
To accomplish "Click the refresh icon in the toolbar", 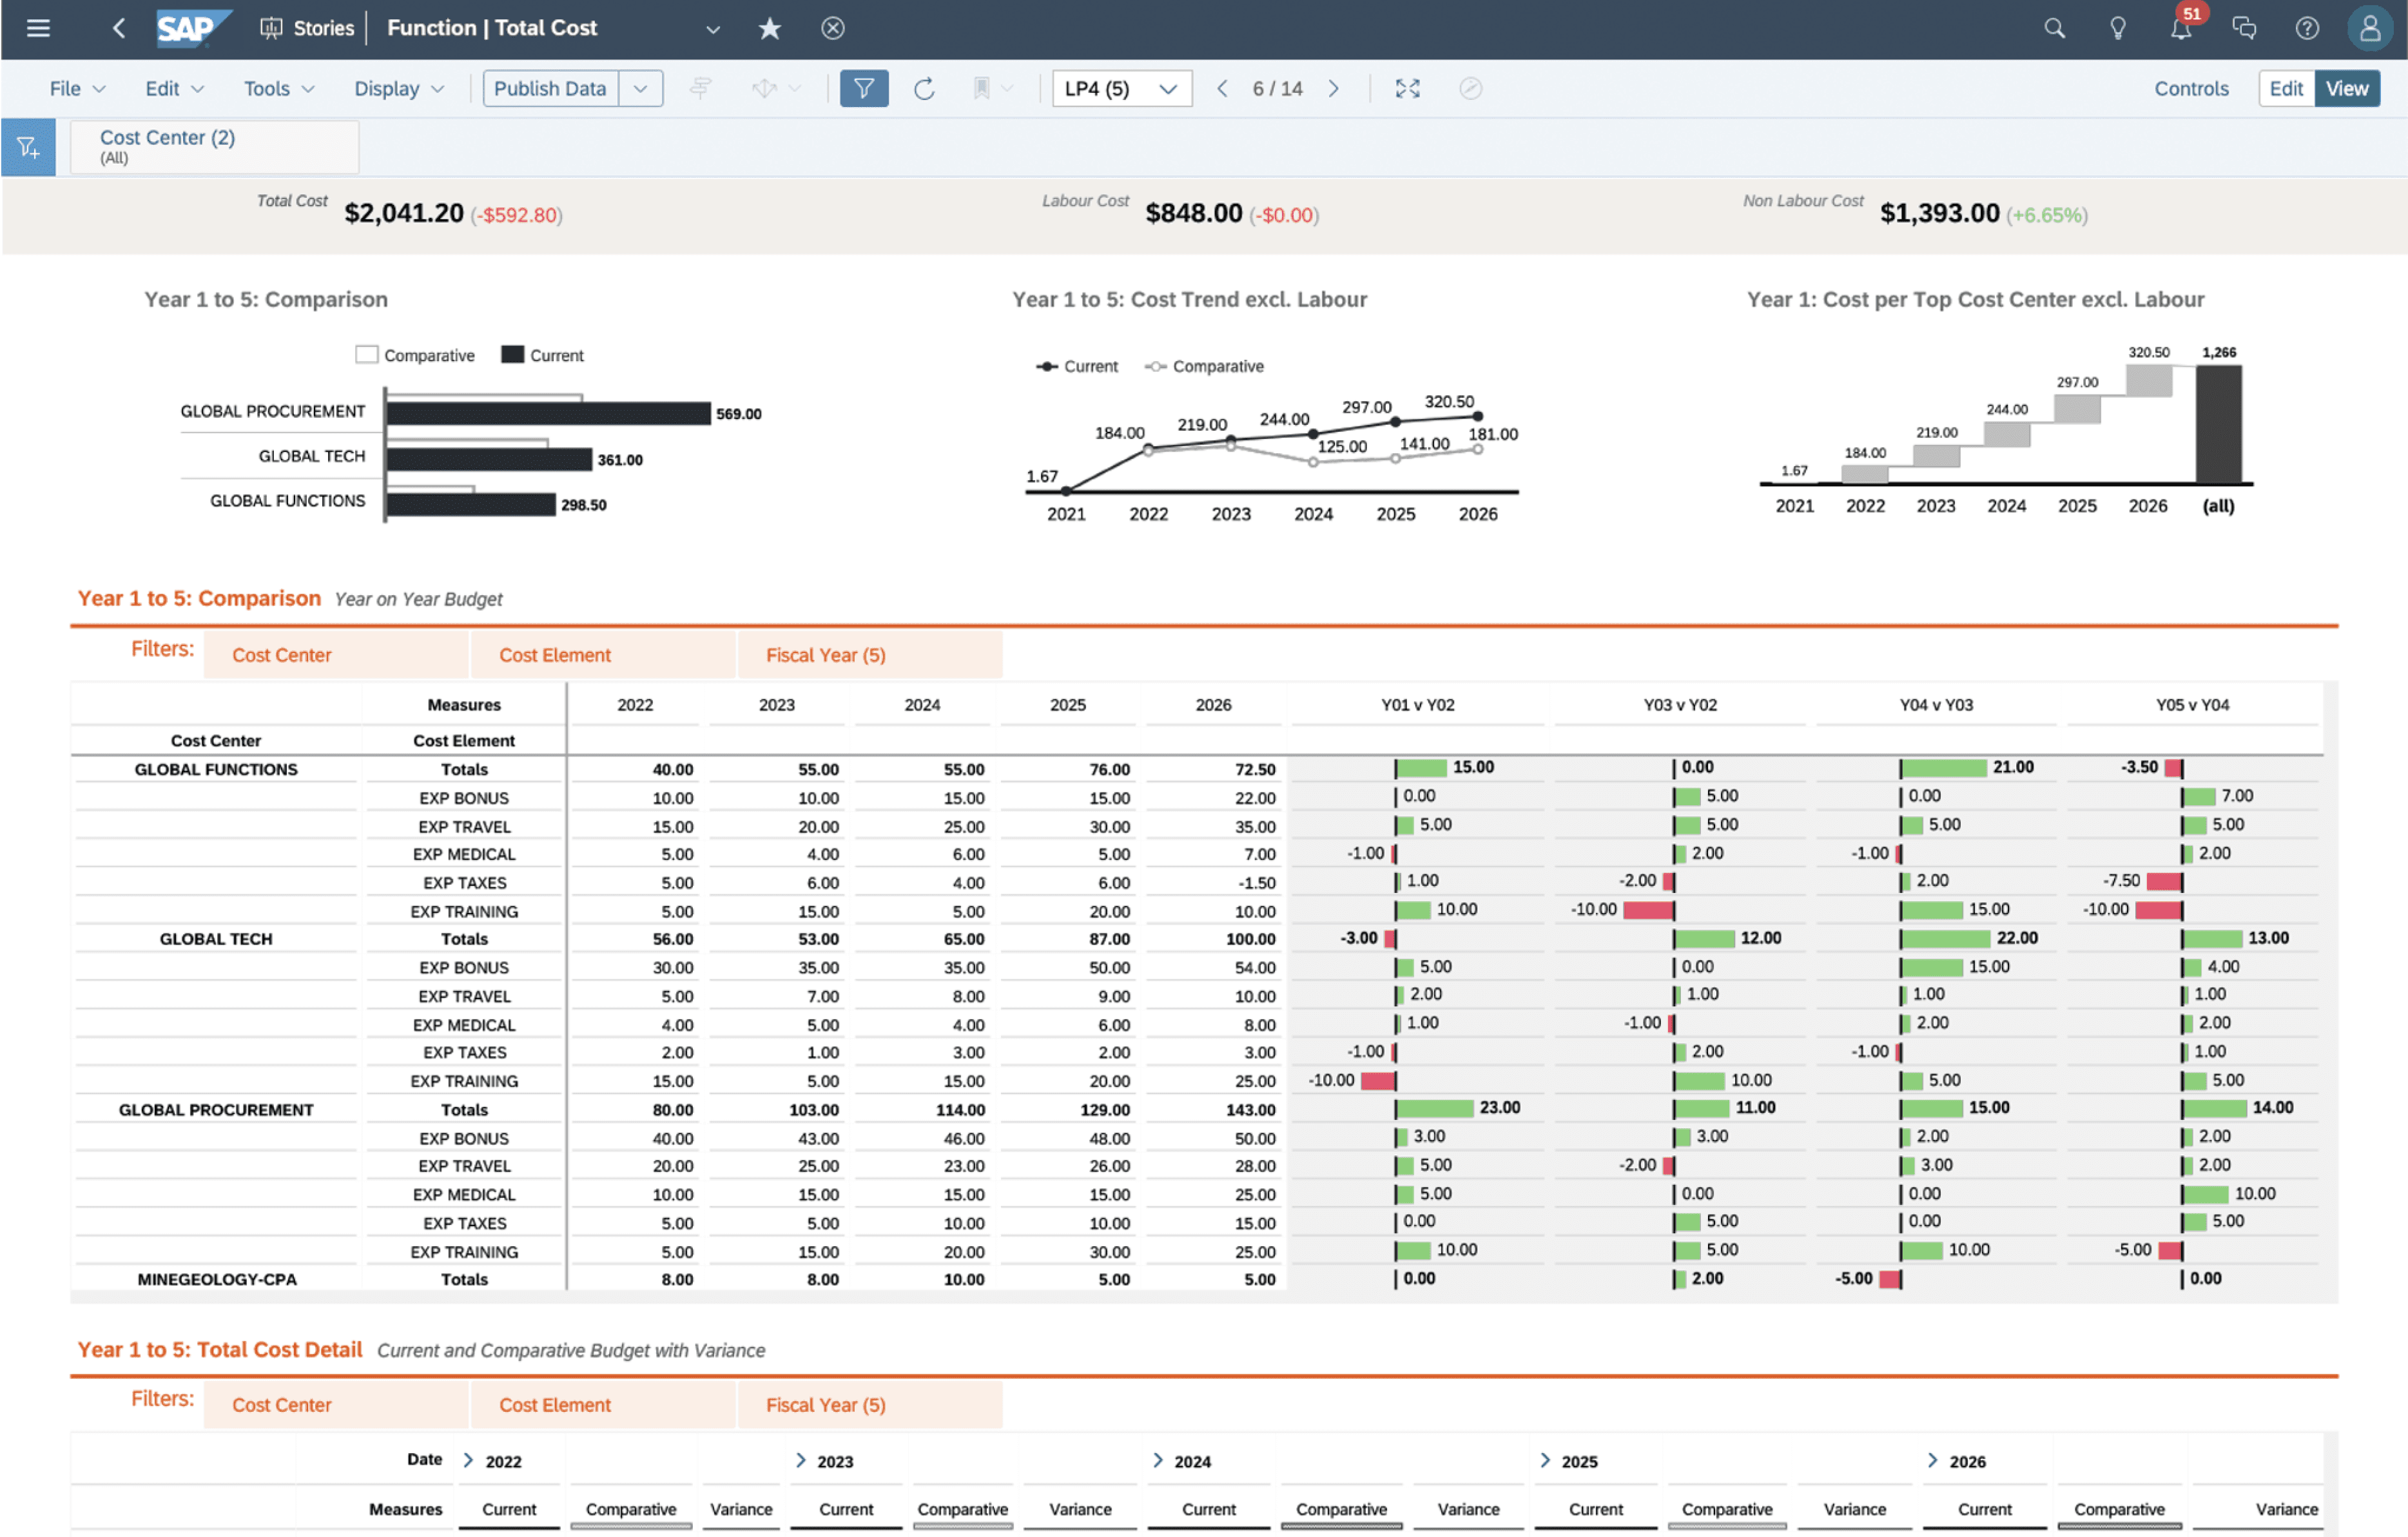I will 924,89.
